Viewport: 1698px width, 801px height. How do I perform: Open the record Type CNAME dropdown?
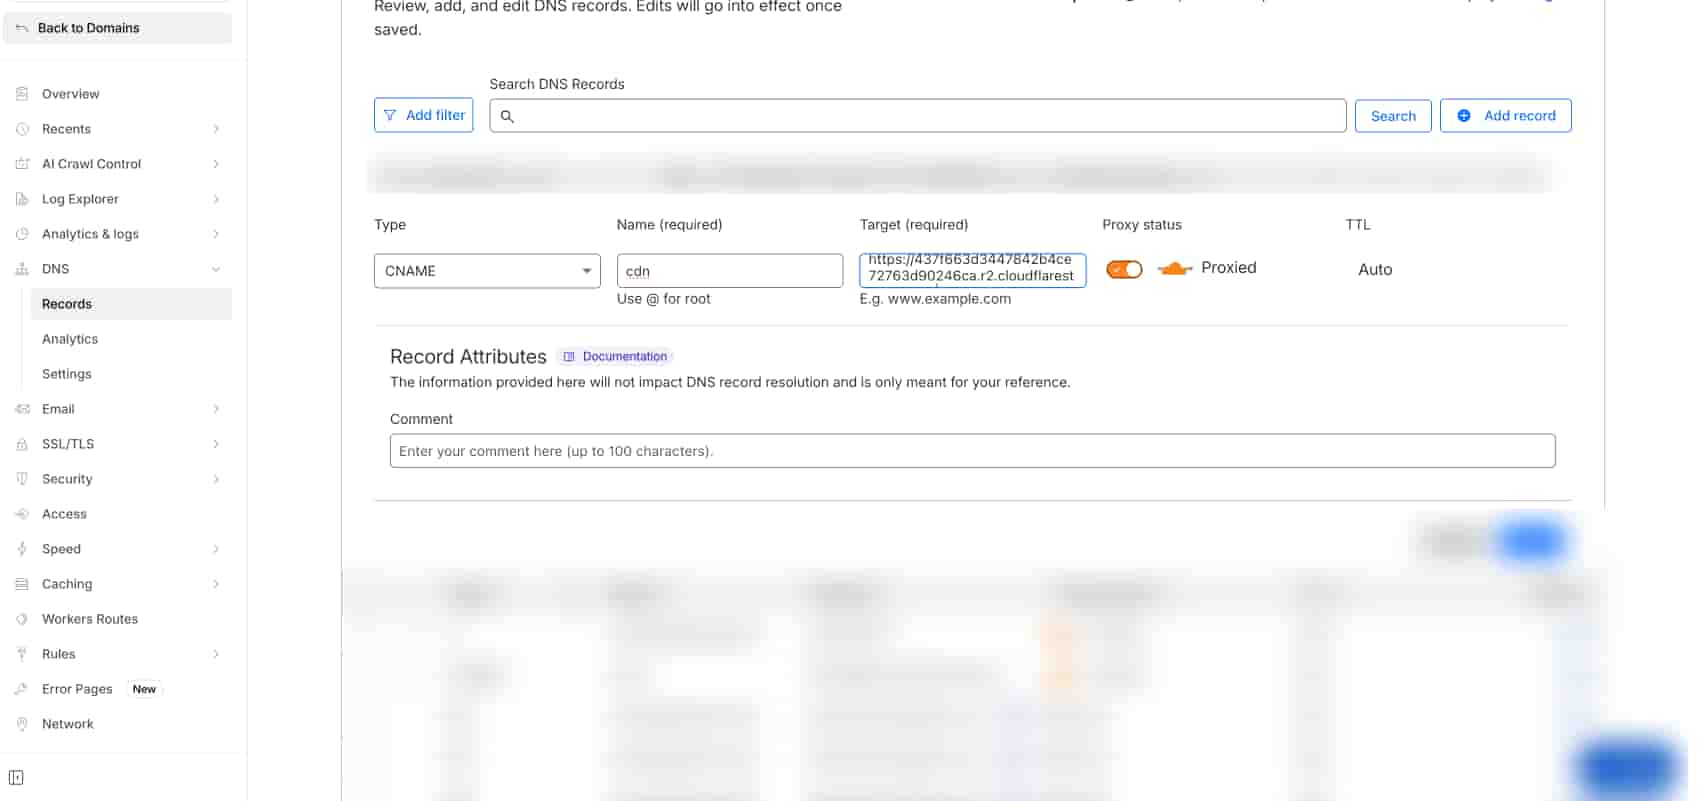(487, 271)
